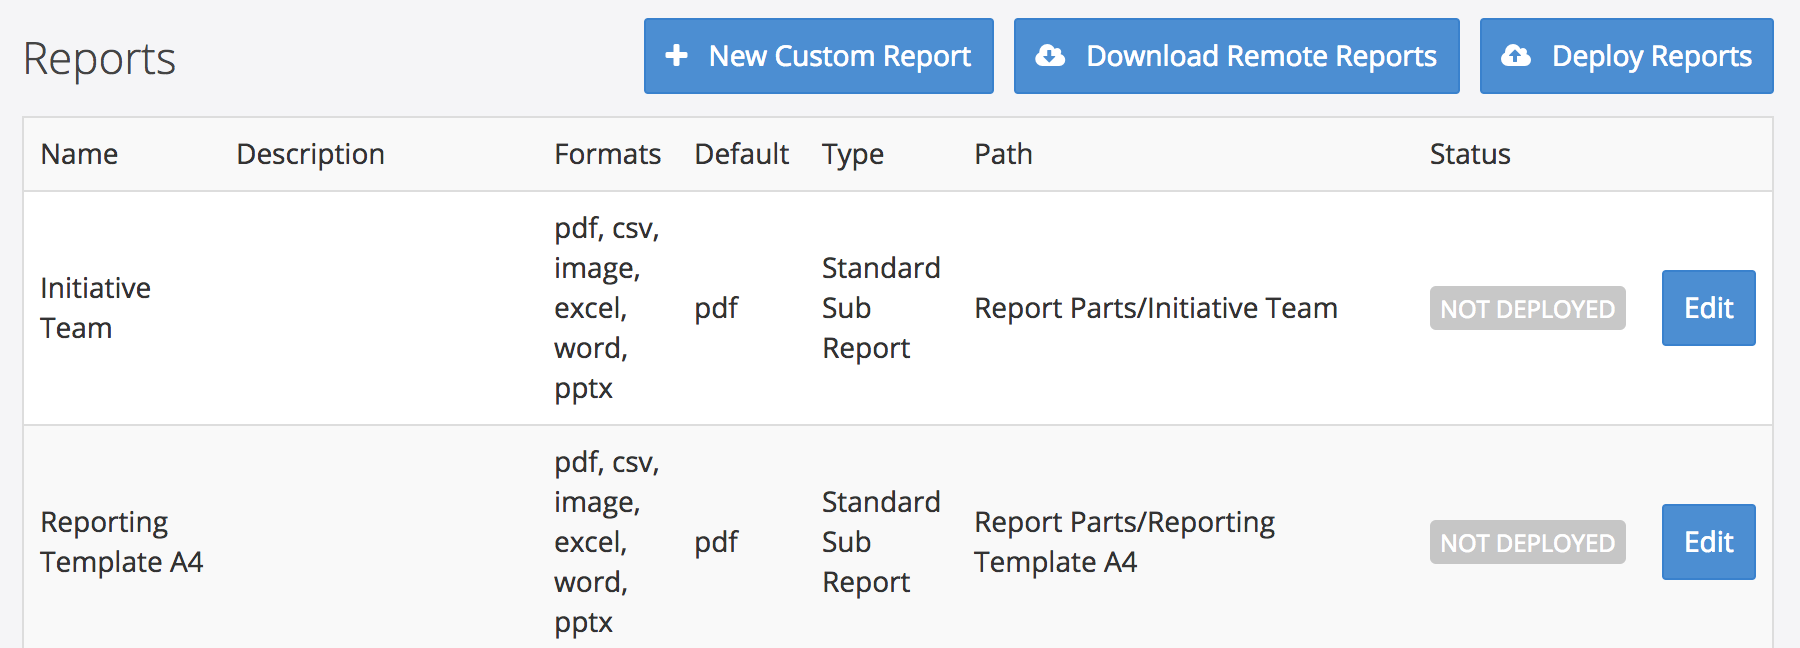Click the Formats column header
Viewport: 1800px width, 648px height.
click(607, 154)
